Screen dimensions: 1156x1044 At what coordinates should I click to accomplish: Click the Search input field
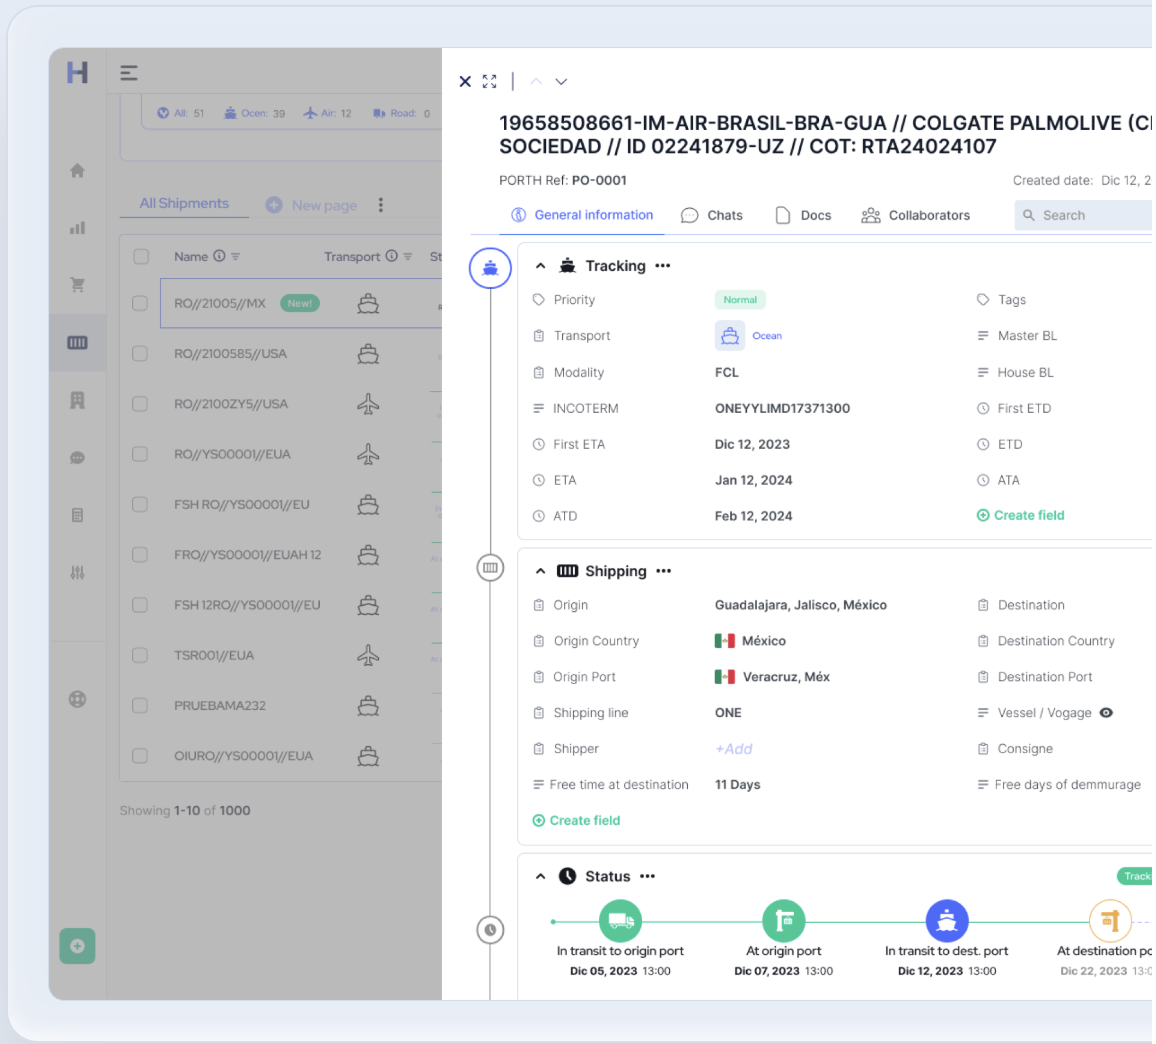coord(1085,215)
